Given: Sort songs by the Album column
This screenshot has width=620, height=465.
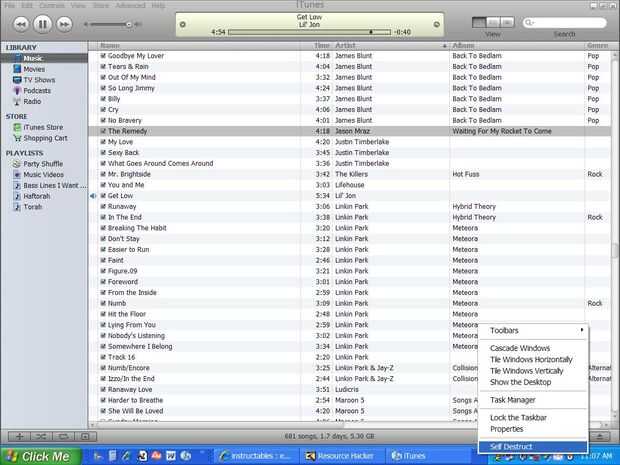Looking at the screenshot, I should 517,46.
